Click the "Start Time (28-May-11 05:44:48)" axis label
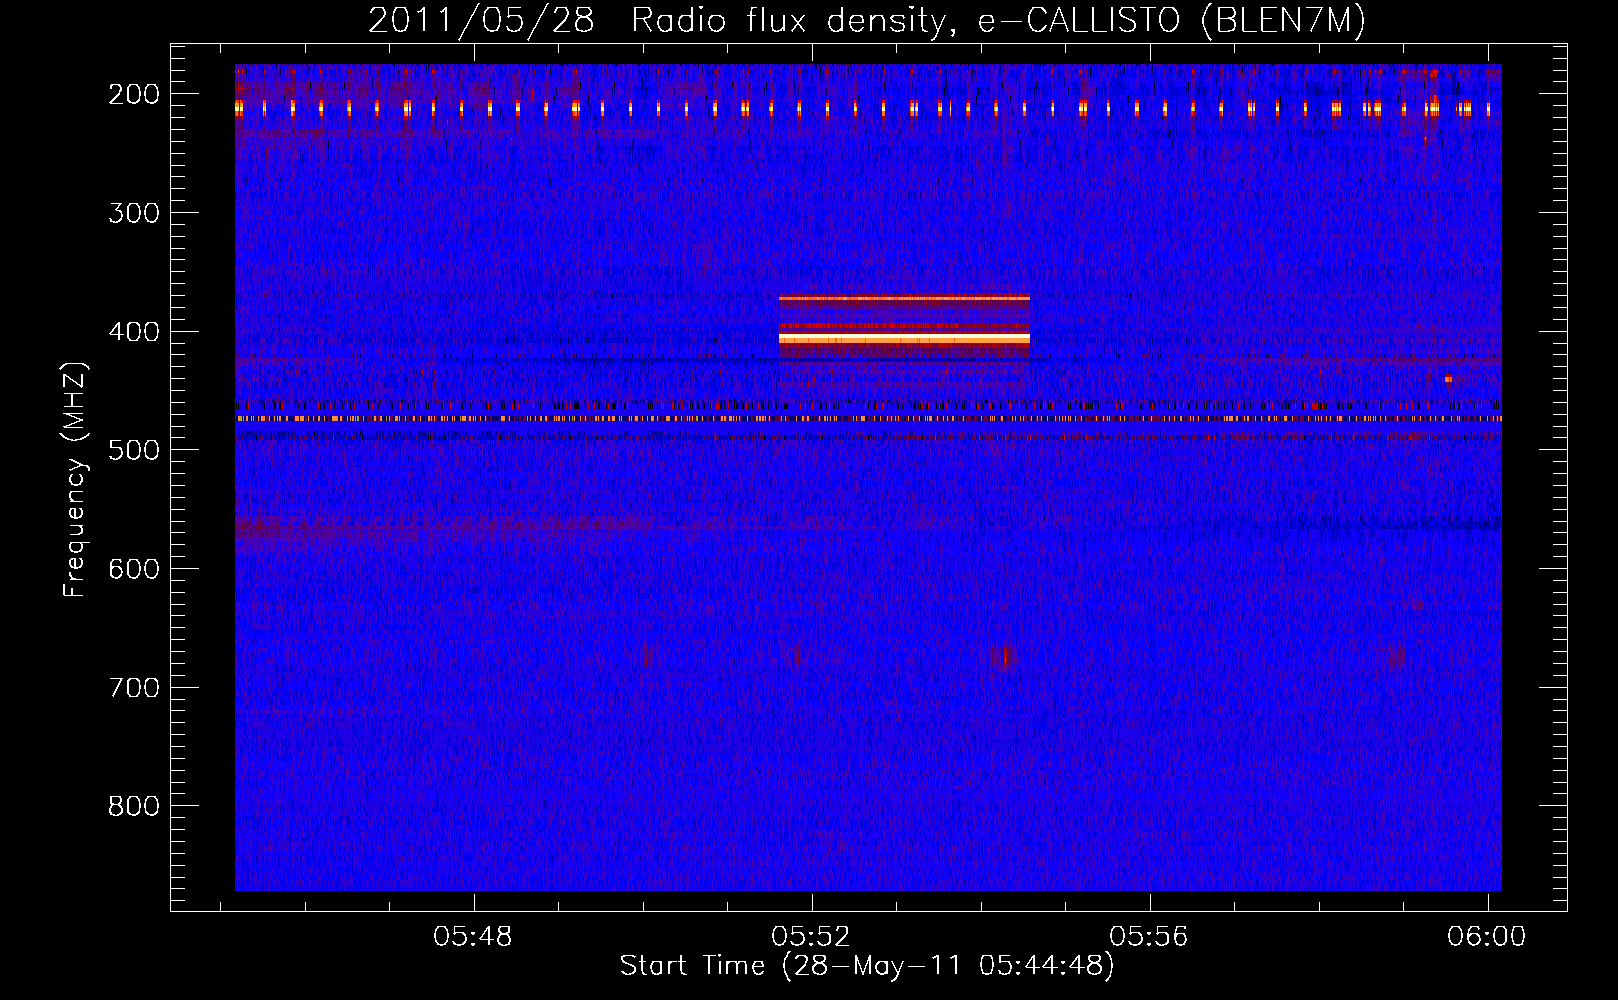 point(866,966)
